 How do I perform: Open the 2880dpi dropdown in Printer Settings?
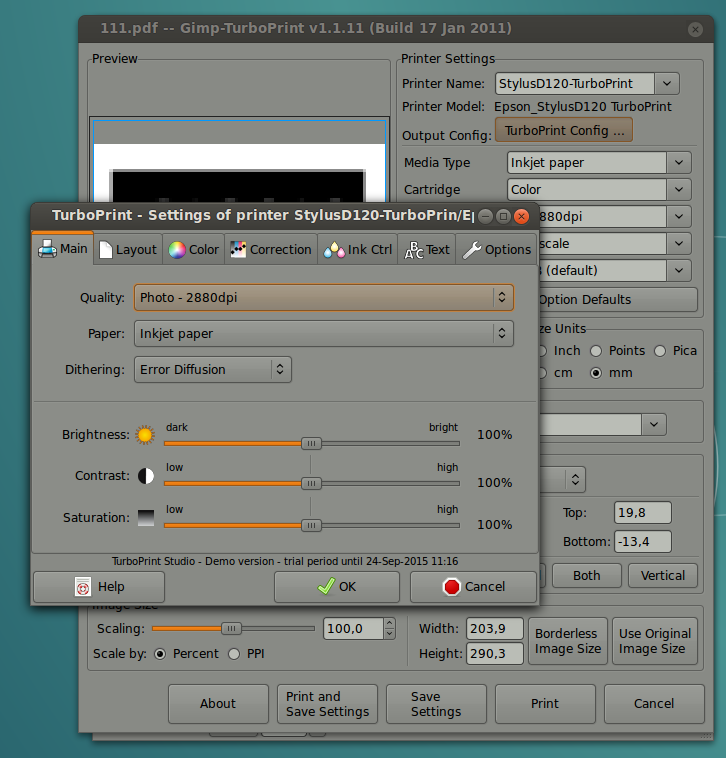coord(679,217)
